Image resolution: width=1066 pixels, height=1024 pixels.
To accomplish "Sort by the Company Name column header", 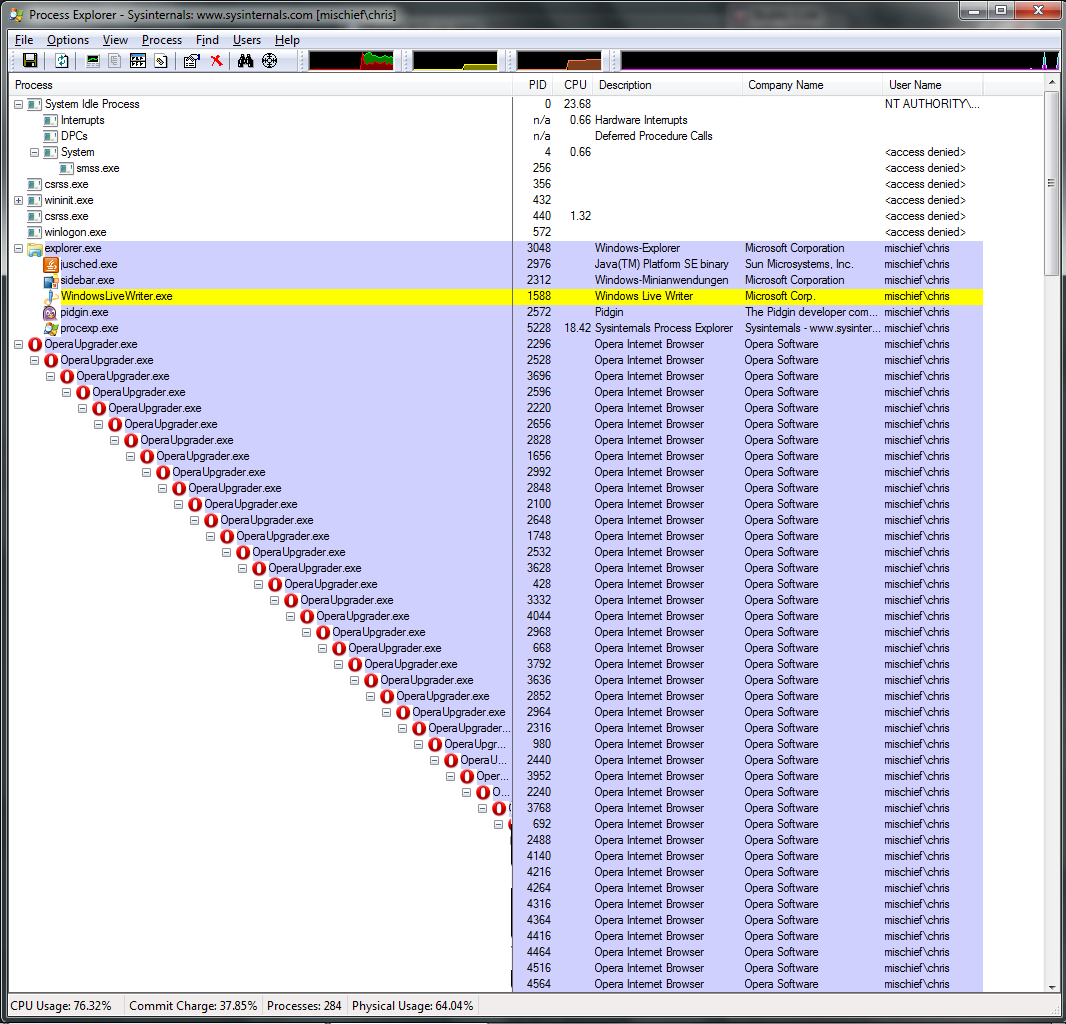I will coord(812,85).
